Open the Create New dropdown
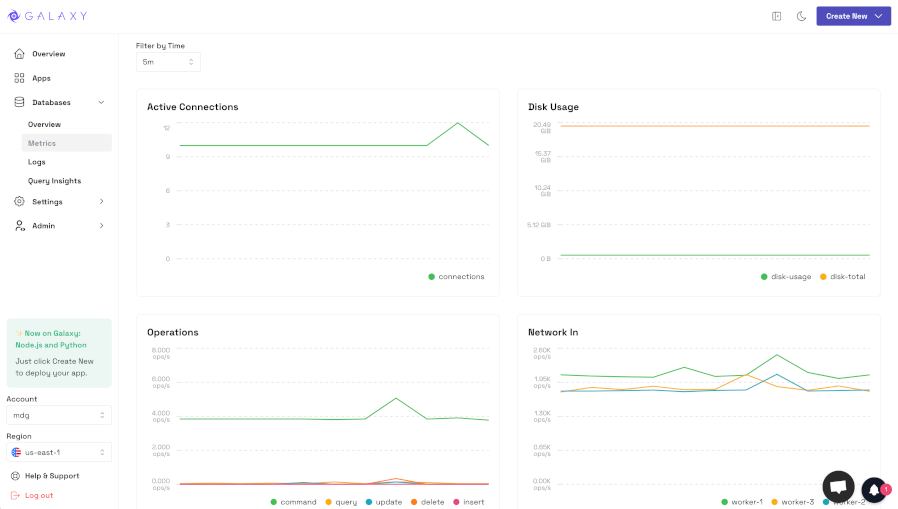Viewport: 898px width, 509px height. pyautogui.click(x=853, y=16)
